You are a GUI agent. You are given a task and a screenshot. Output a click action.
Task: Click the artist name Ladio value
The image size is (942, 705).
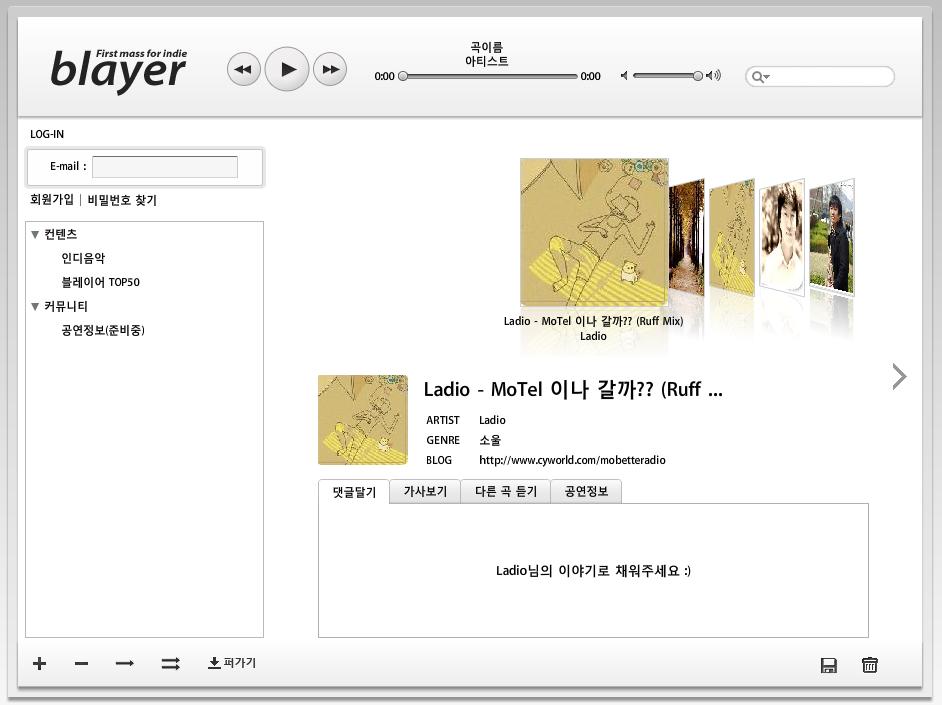point(492,420)
